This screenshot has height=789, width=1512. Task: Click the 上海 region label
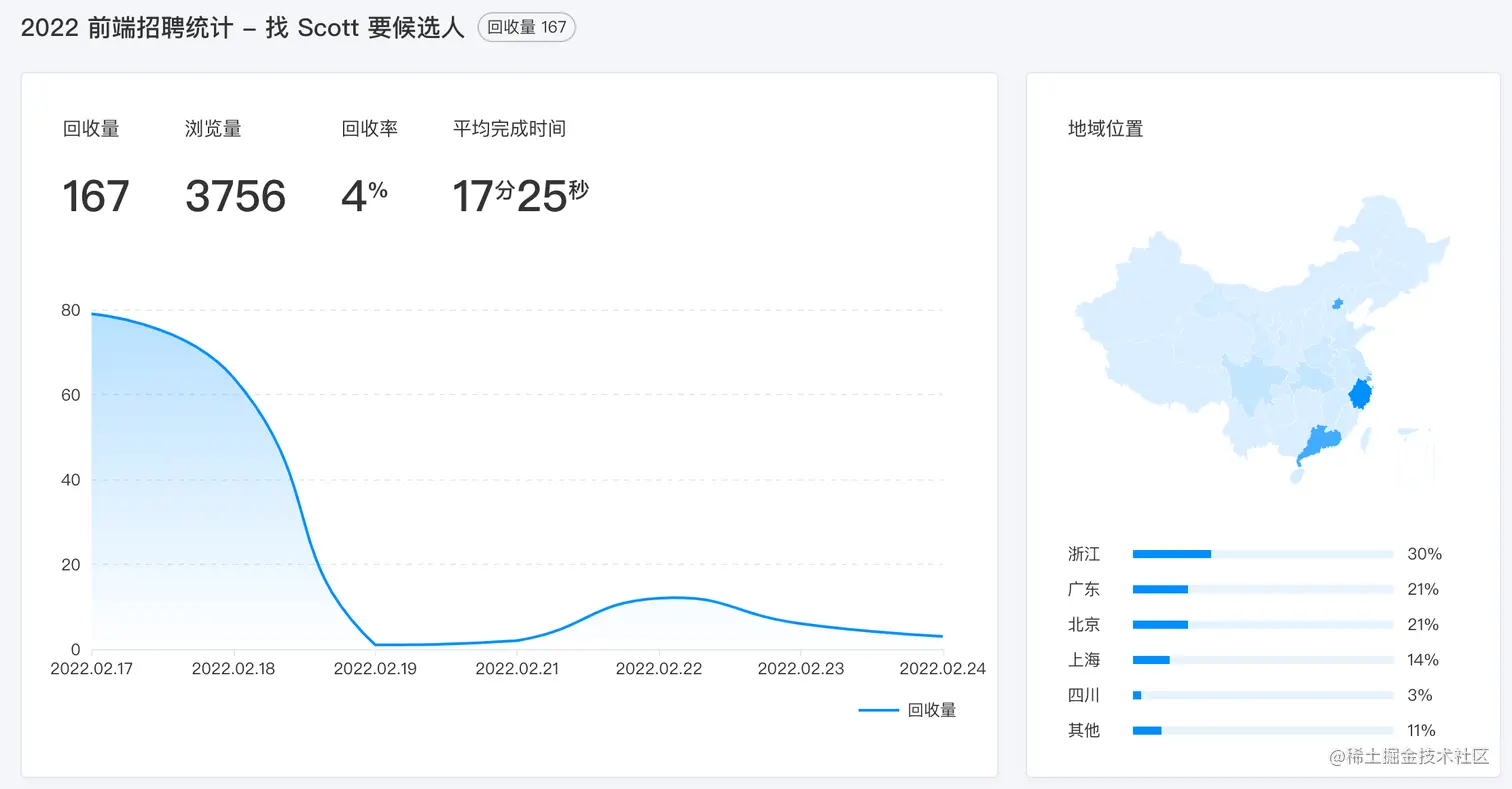[x=1084, y=660]
